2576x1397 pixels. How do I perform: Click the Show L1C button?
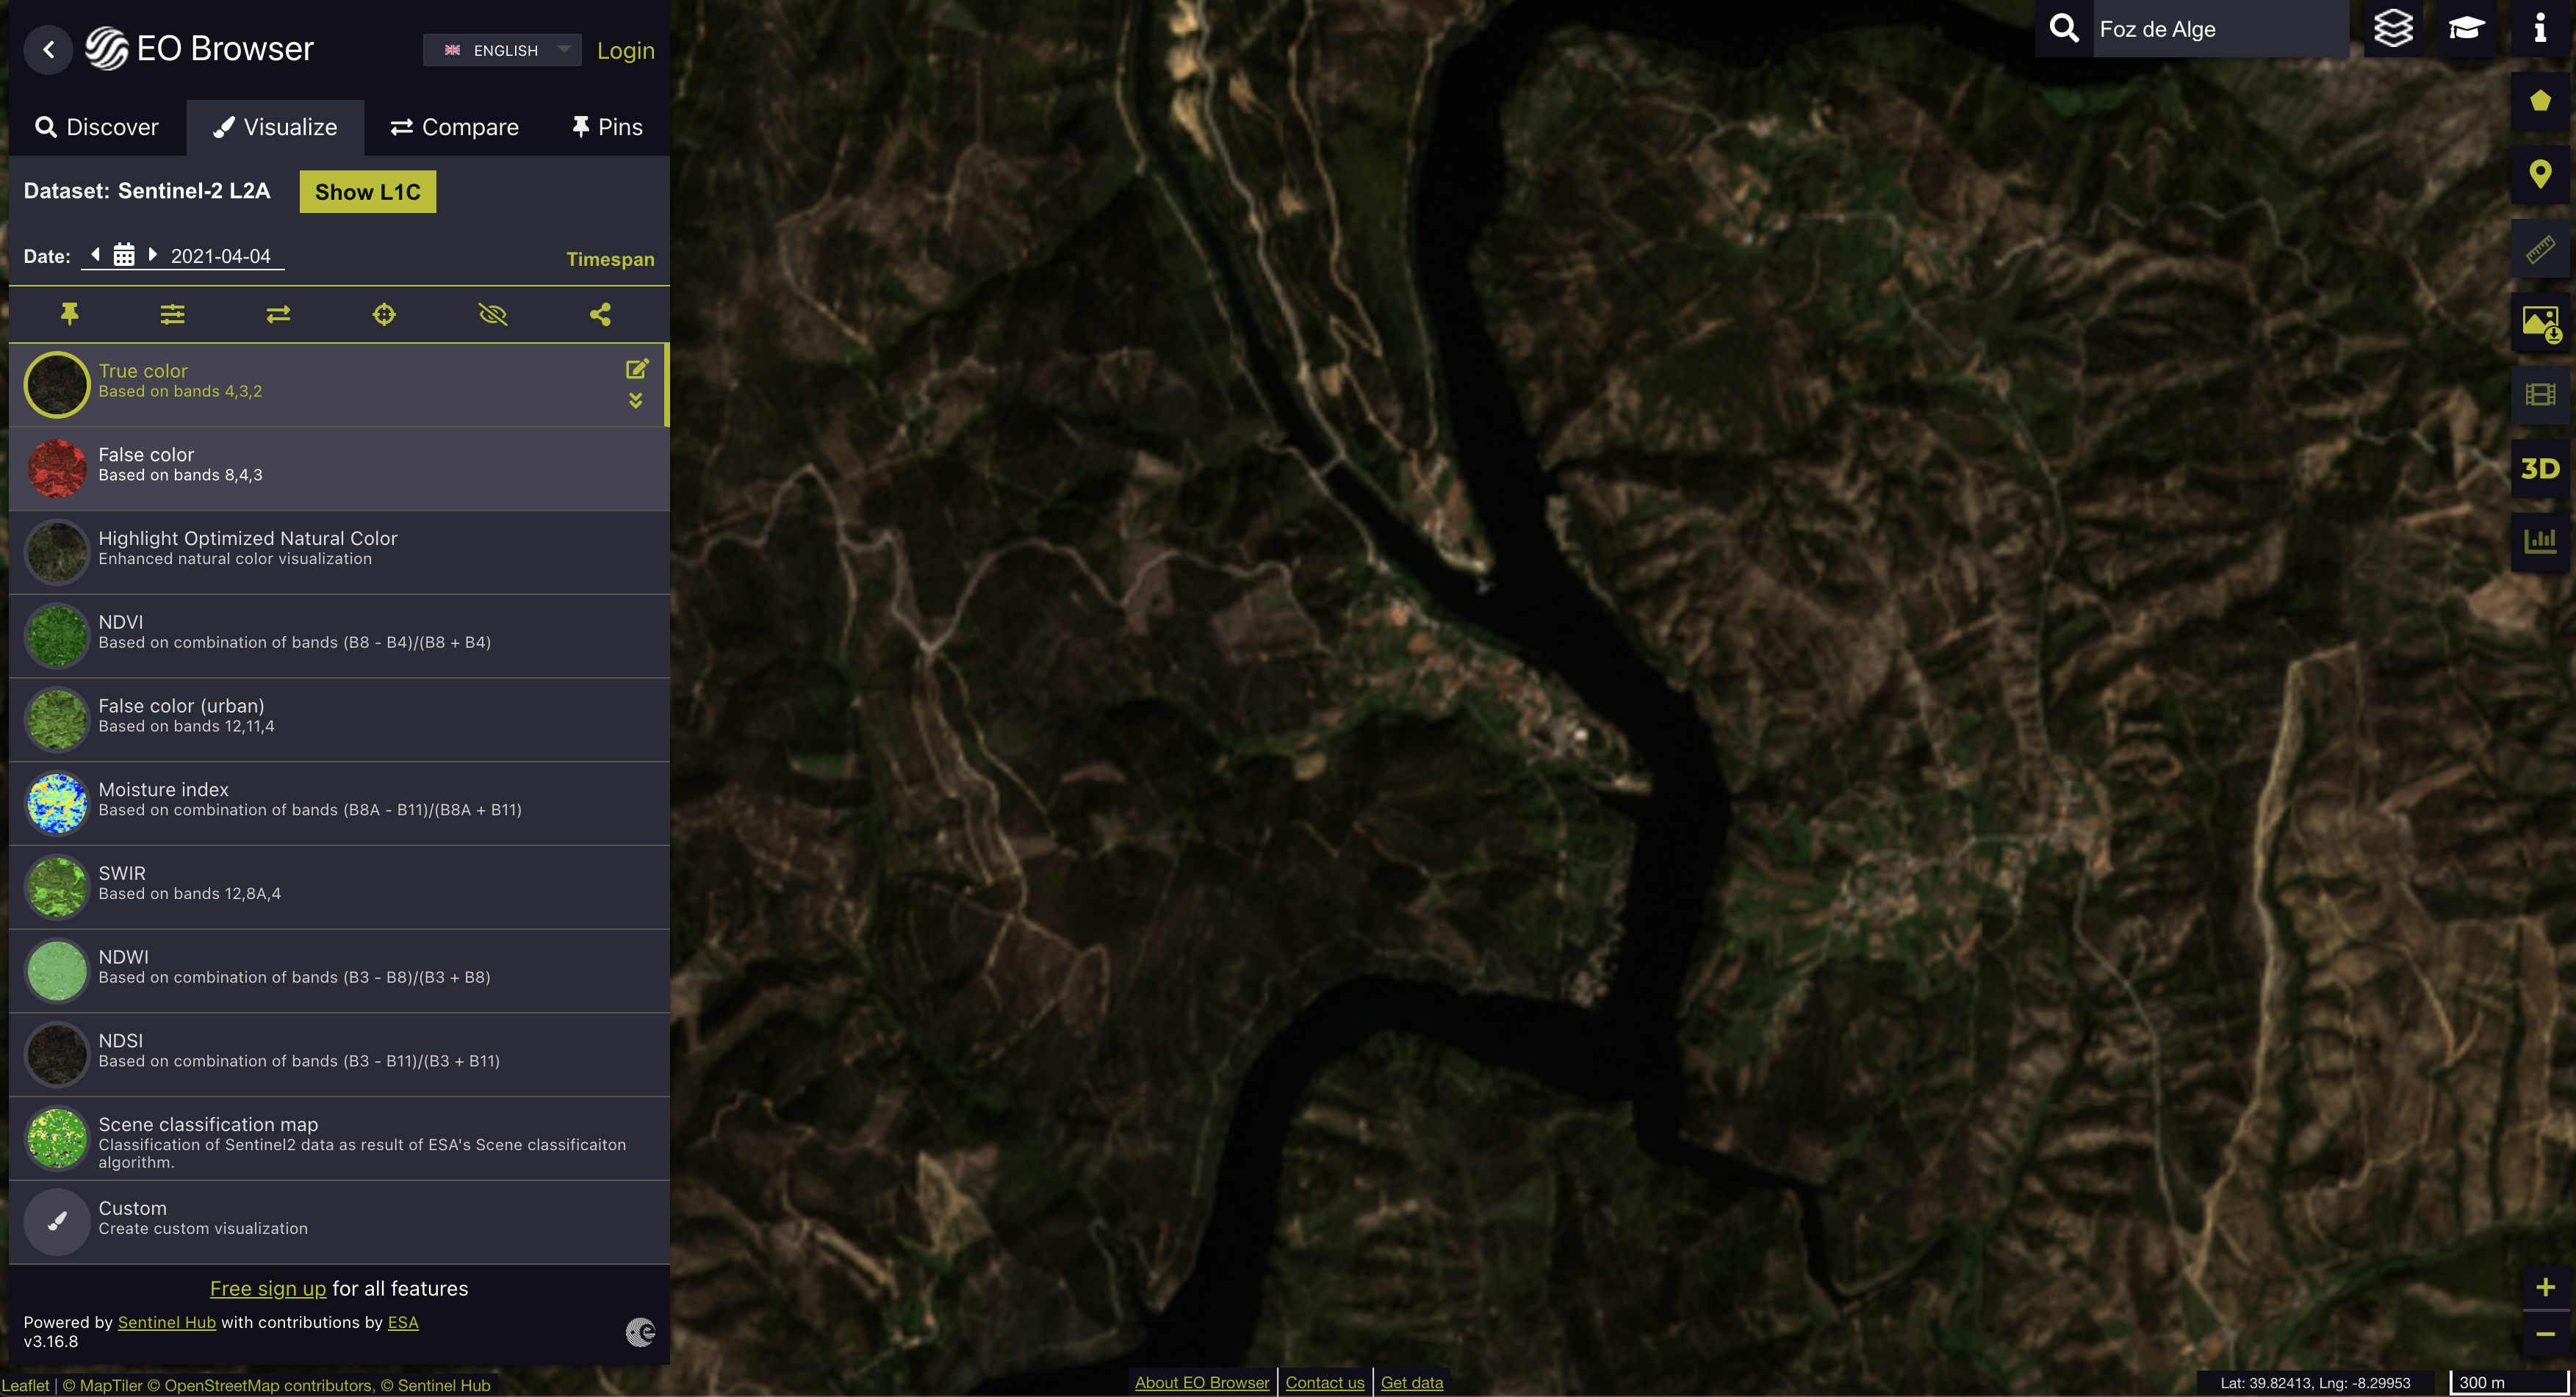(367, 192)
